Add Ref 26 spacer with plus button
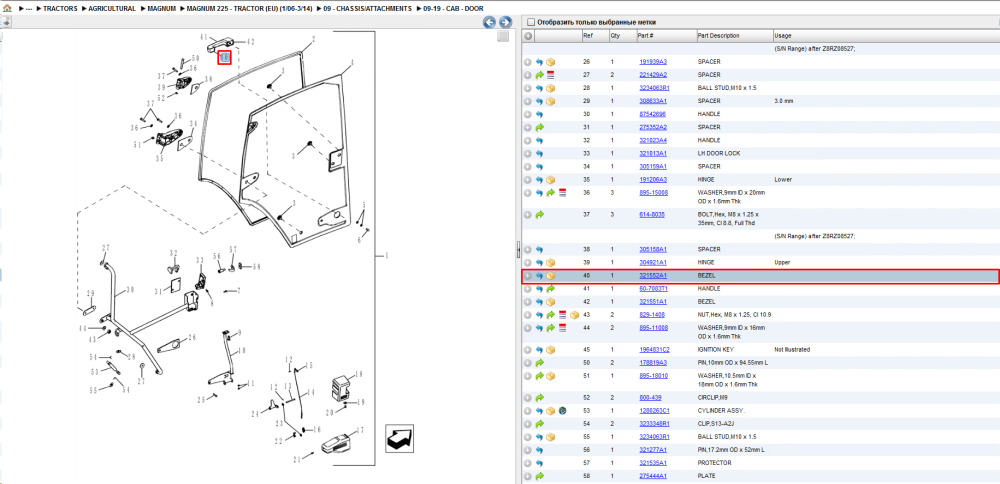1000x484 pixels. tap(527, 62)
